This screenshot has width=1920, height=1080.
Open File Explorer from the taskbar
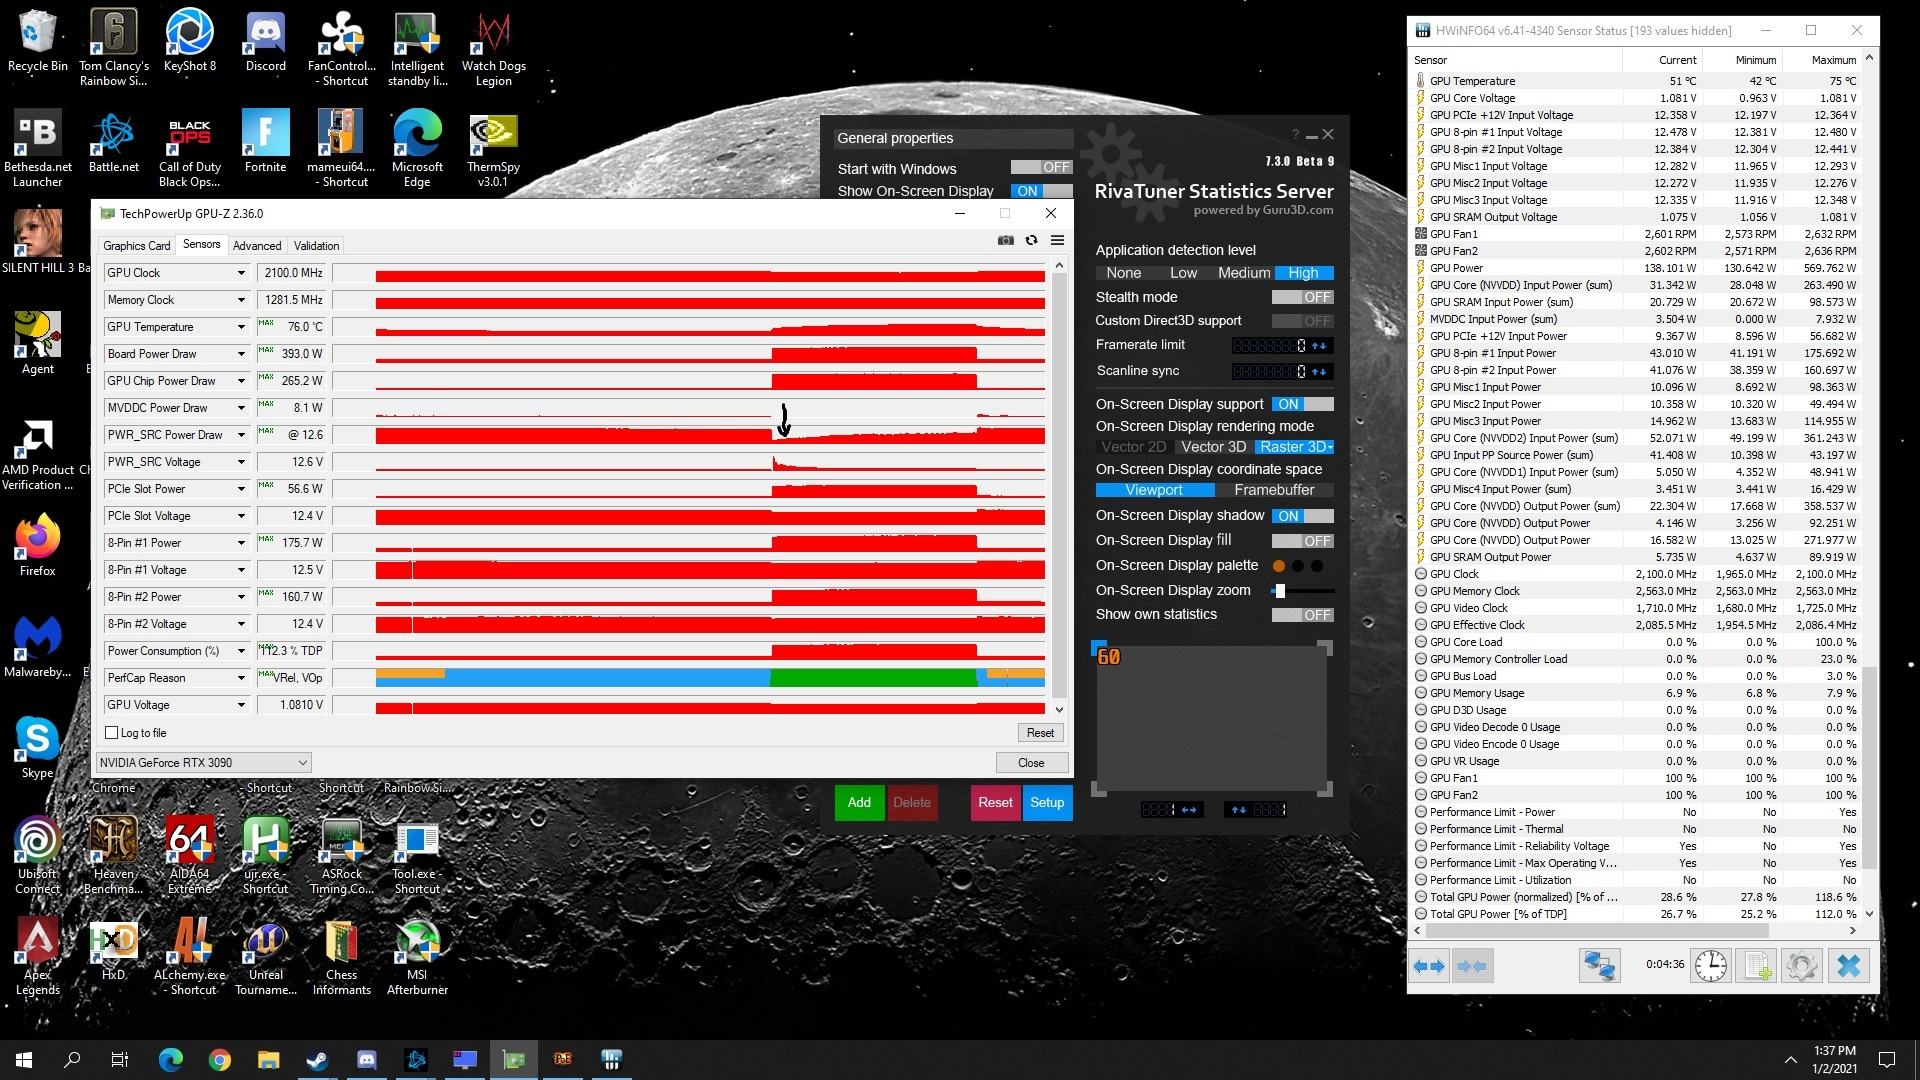(268, 1059)
